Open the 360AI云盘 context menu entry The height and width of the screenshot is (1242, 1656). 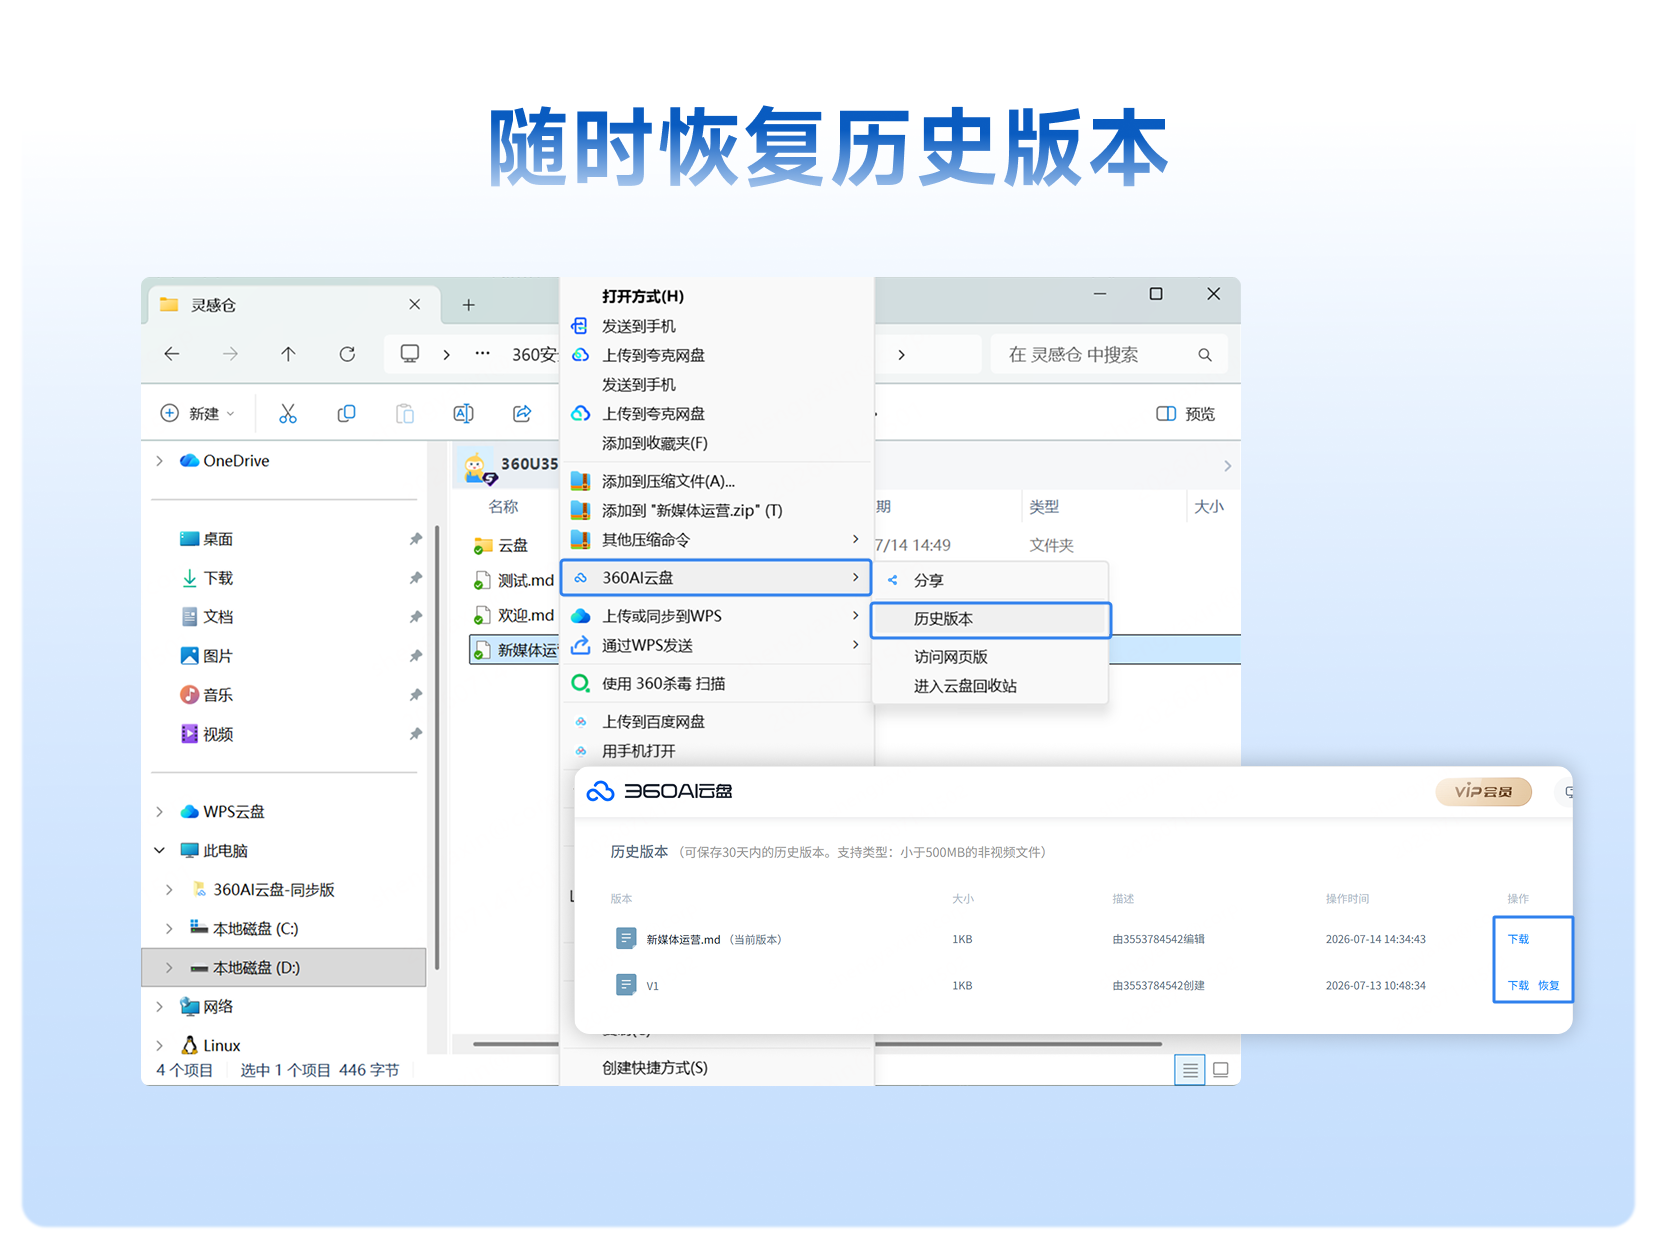716,578
